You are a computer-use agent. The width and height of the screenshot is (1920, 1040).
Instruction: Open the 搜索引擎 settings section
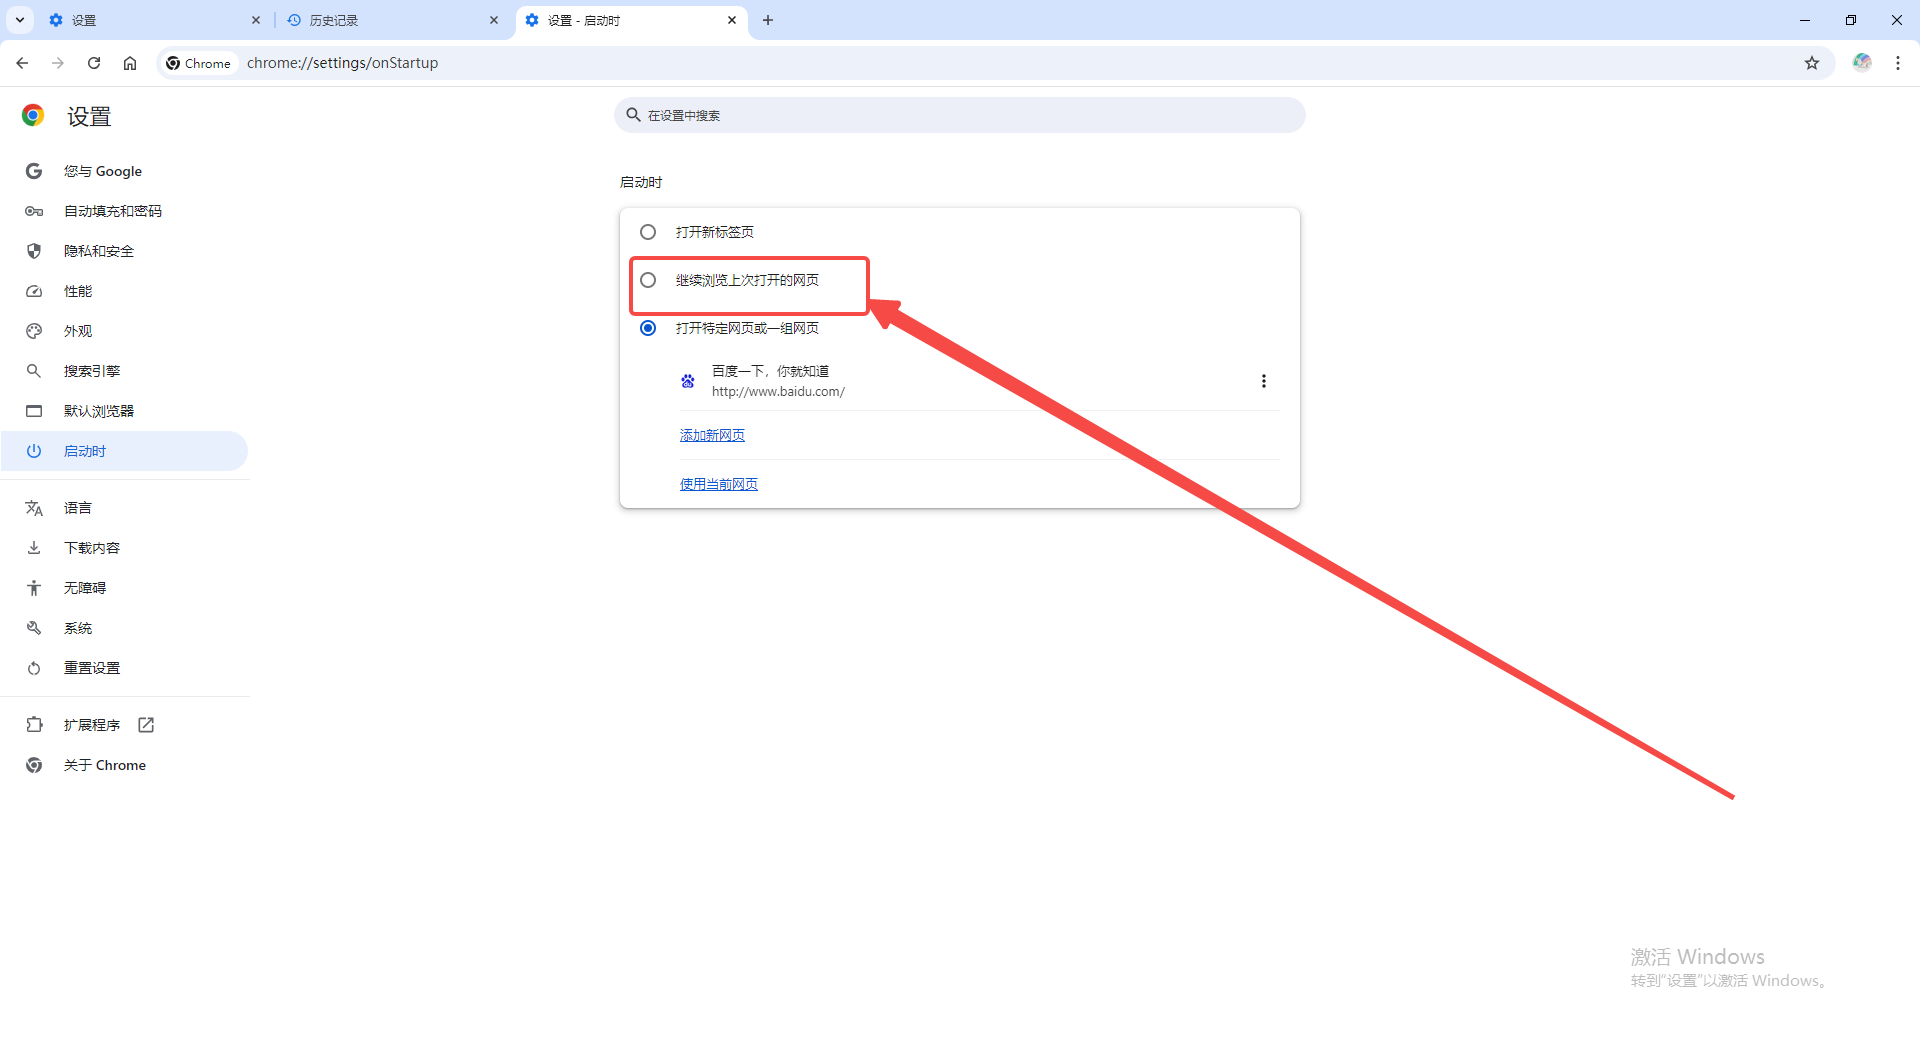[124, 371]
